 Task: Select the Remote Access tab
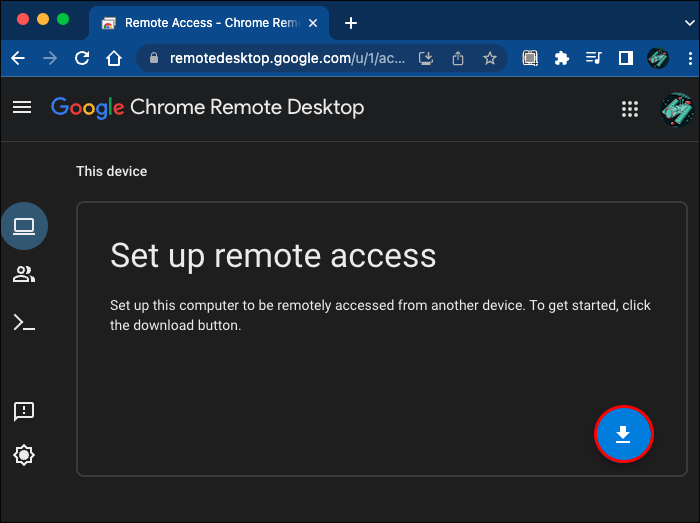pos(200,22)
